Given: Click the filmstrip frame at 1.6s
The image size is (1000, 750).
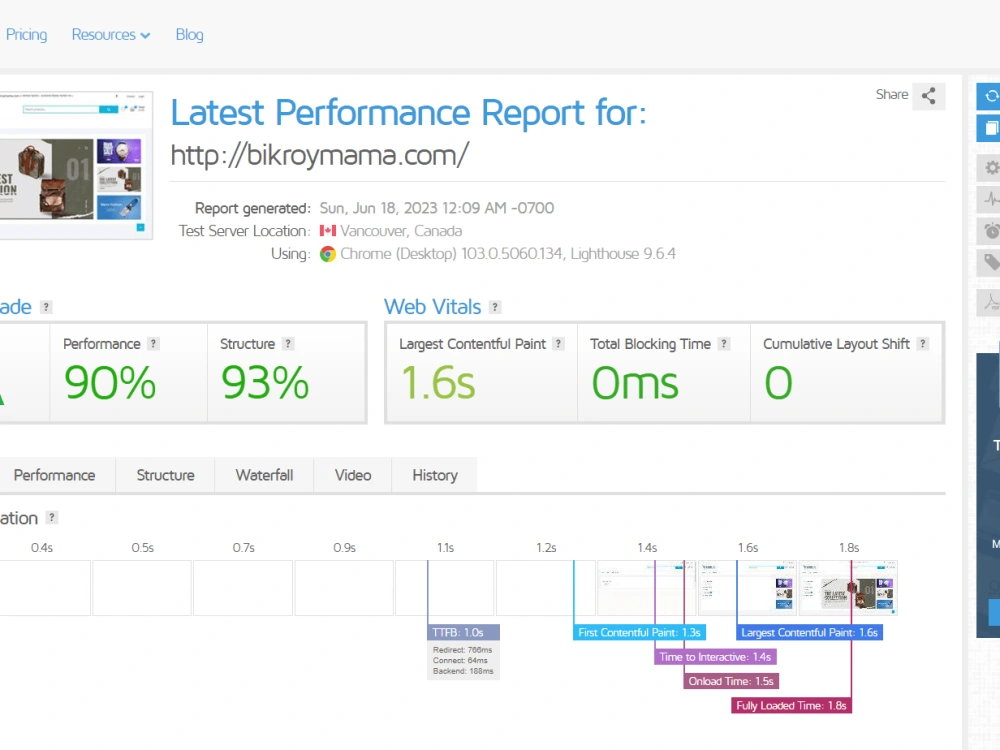Looking at the screenshot, I should [747, 587].
